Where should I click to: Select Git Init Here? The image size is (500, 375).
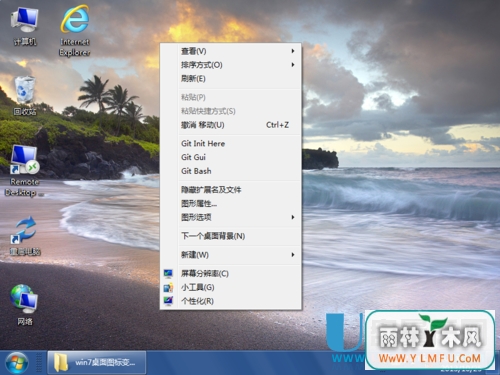click(231, 143)
